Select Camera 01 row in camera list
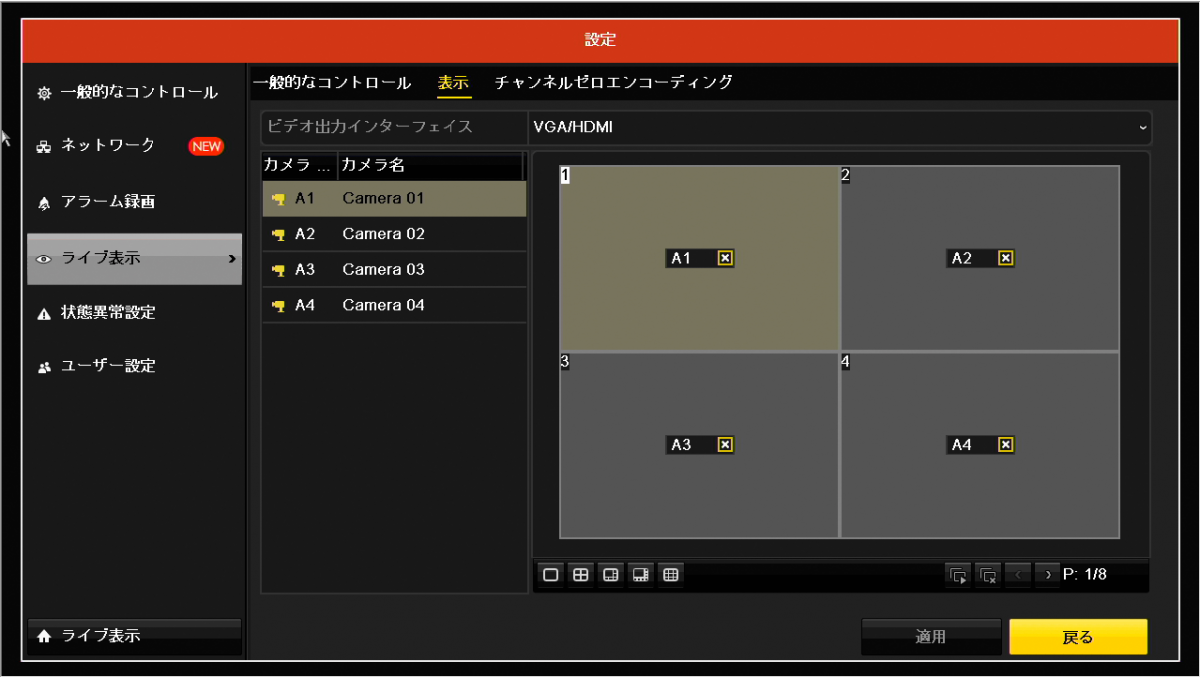The height and width of the screenshot is (677, 1200). coord(394,199)
